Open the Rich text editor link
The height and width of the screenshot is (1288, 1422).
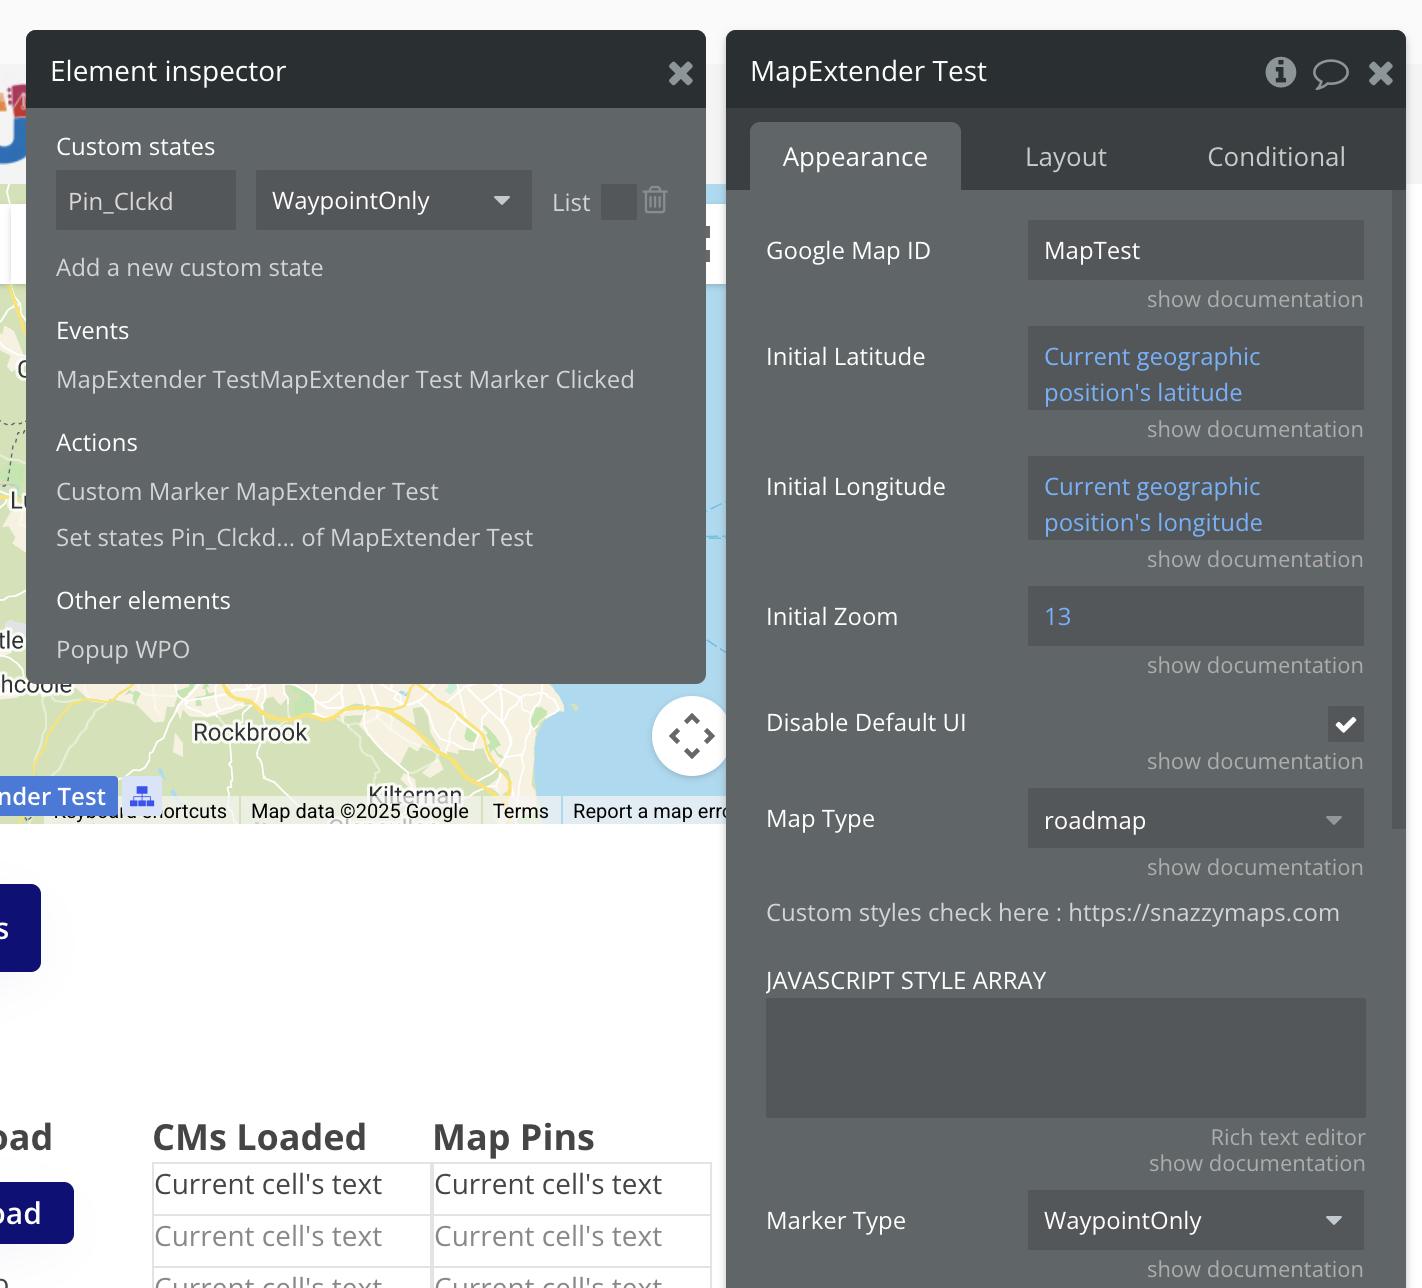point(1288,1138)
